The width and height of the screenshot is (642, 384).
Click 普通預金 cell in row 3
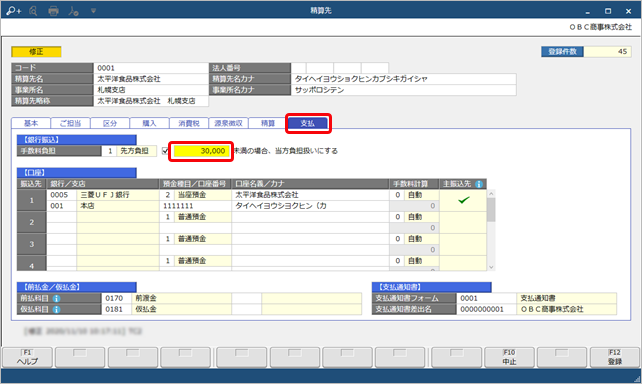(203, 239)
